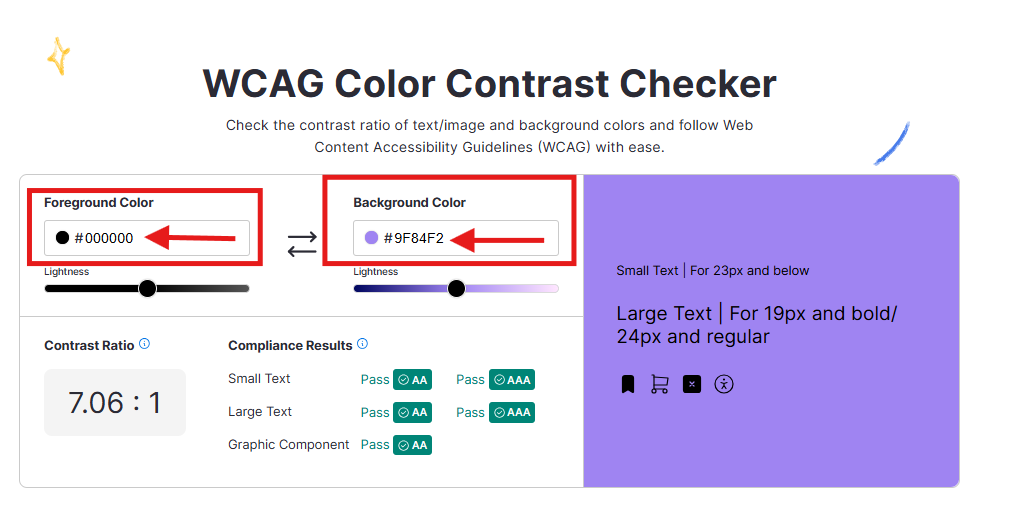This screenshot has height=520, width=1023.
Task: Open the black foreground color swatch
Action: pos(62,238)
